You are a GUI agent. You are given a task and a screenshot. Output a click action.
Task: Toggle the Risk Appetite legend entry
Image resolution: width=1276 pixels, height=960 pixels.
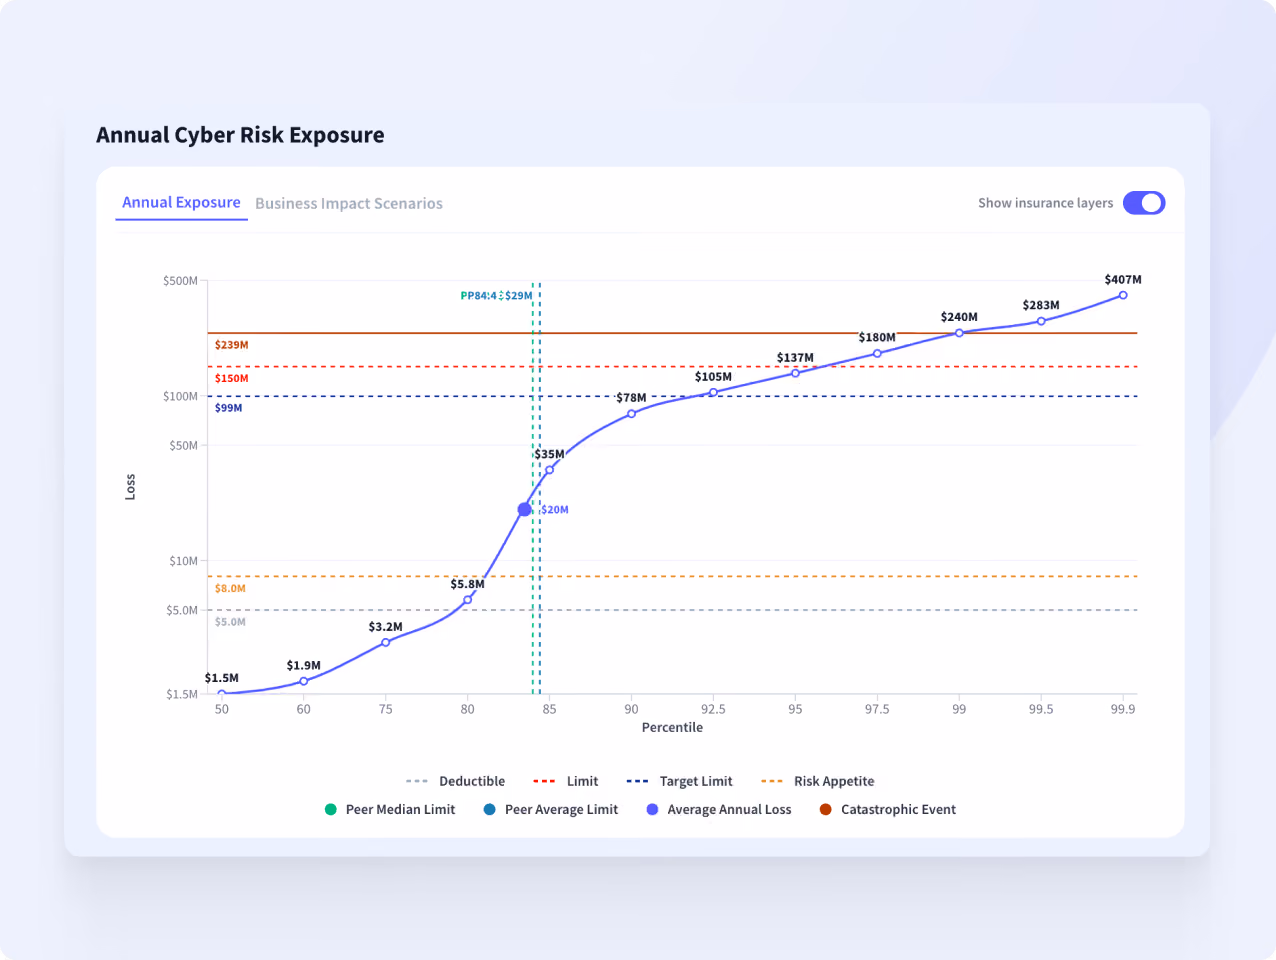(x=818, y=781)
